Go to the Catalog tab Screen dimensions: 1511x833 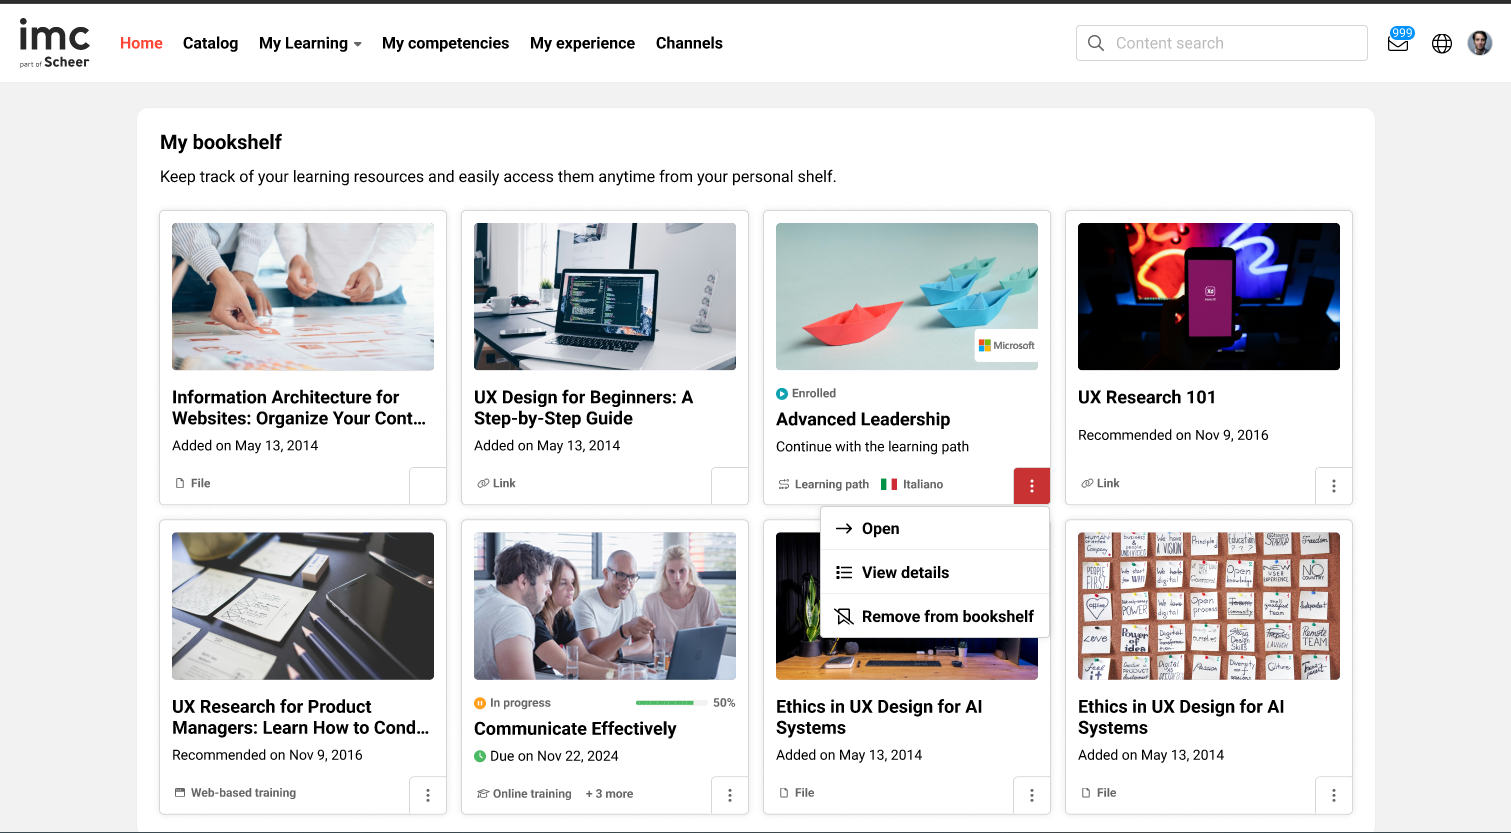(x=210, y=43)
